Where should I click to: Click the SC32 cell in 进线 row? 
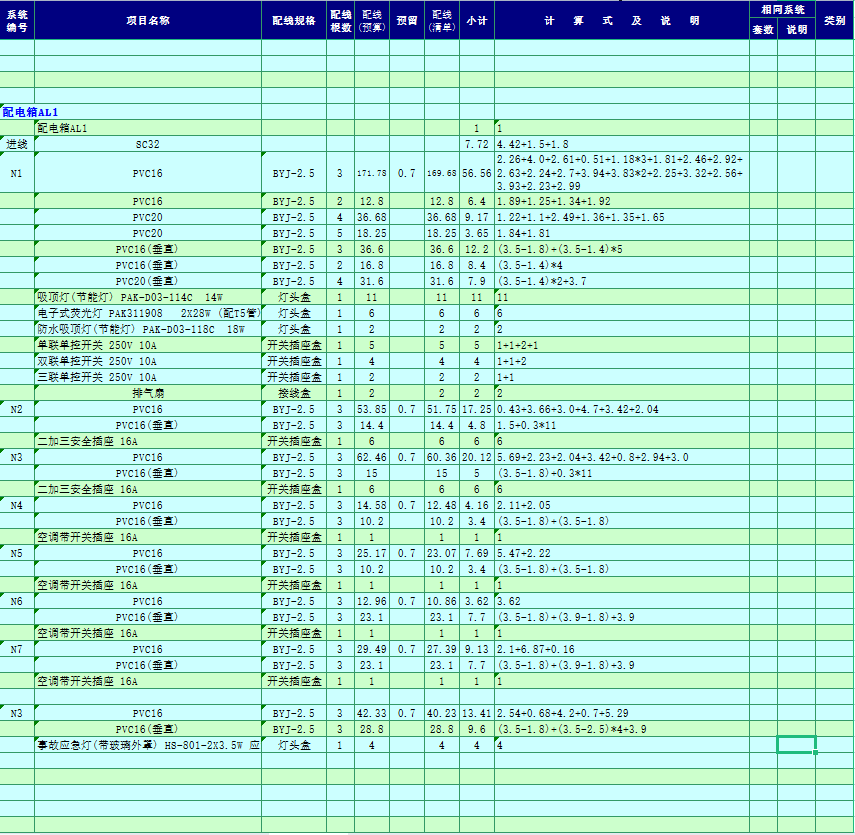(x=147, y=144)
